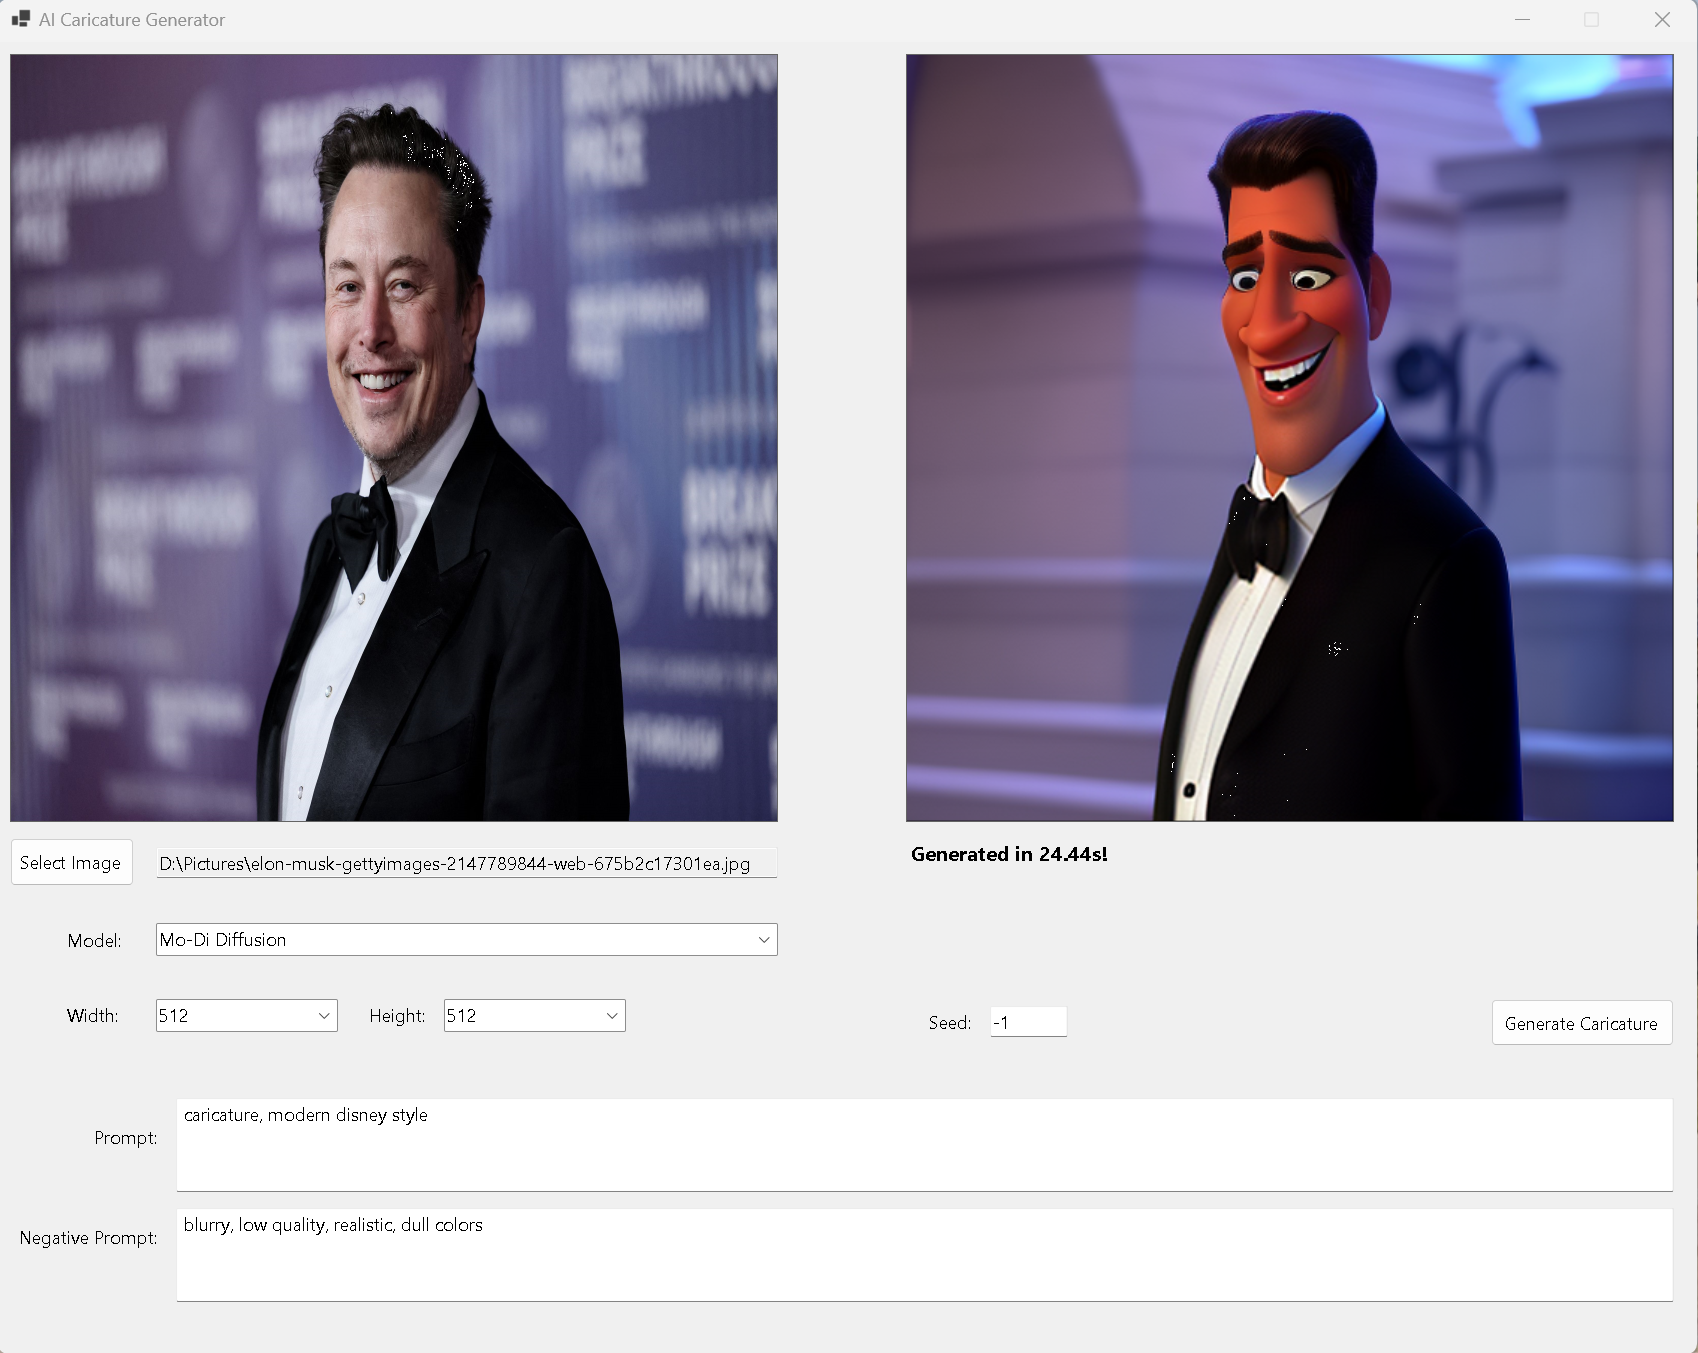The height and width of the screenshot is (1353, 1698).
Task: Click the source photo preview
Action: click(394, 438)
